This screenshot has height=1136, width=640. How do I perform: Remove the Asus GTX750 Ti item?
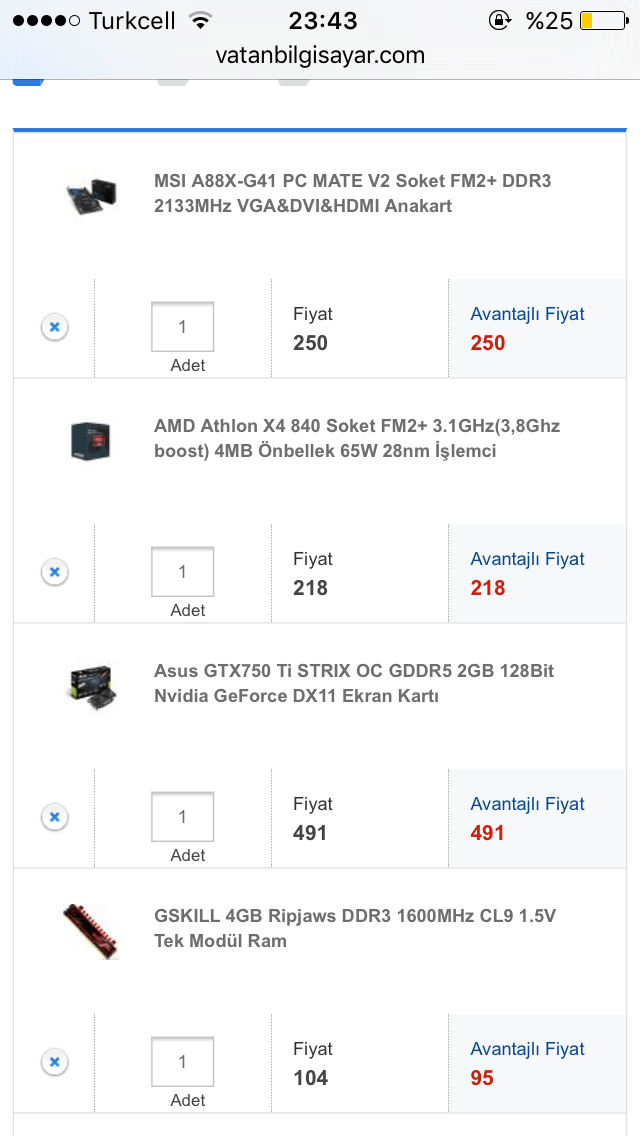[55, 817]
